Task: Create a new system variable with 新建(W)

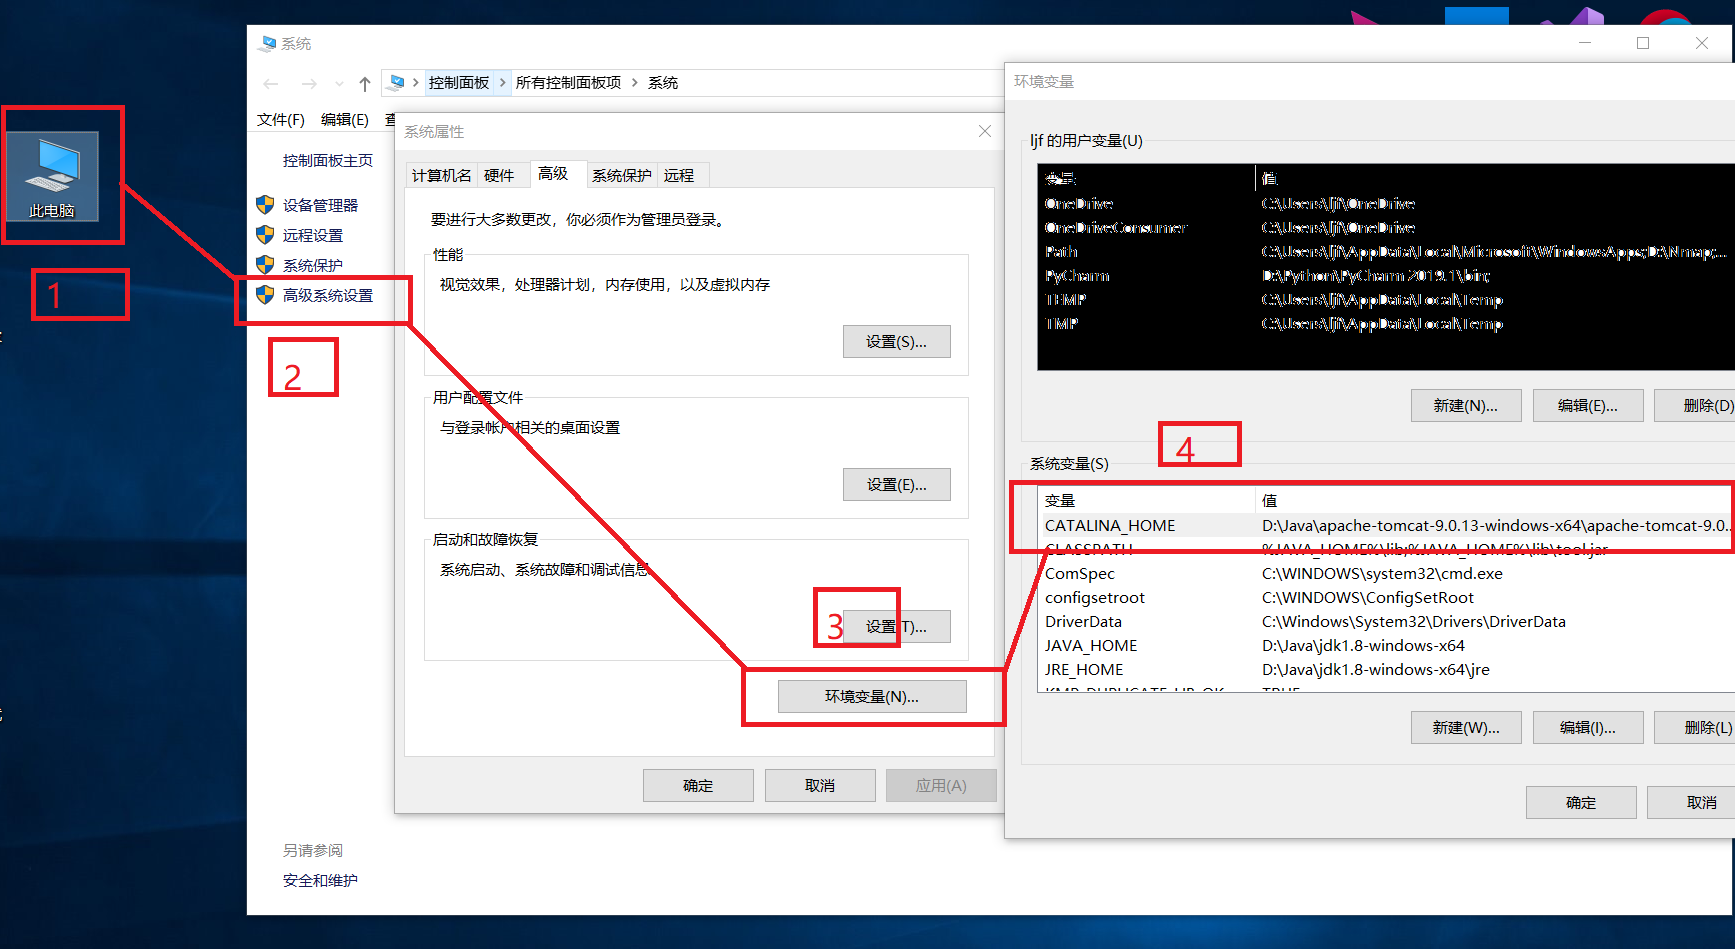Action: click(1465, 727)
